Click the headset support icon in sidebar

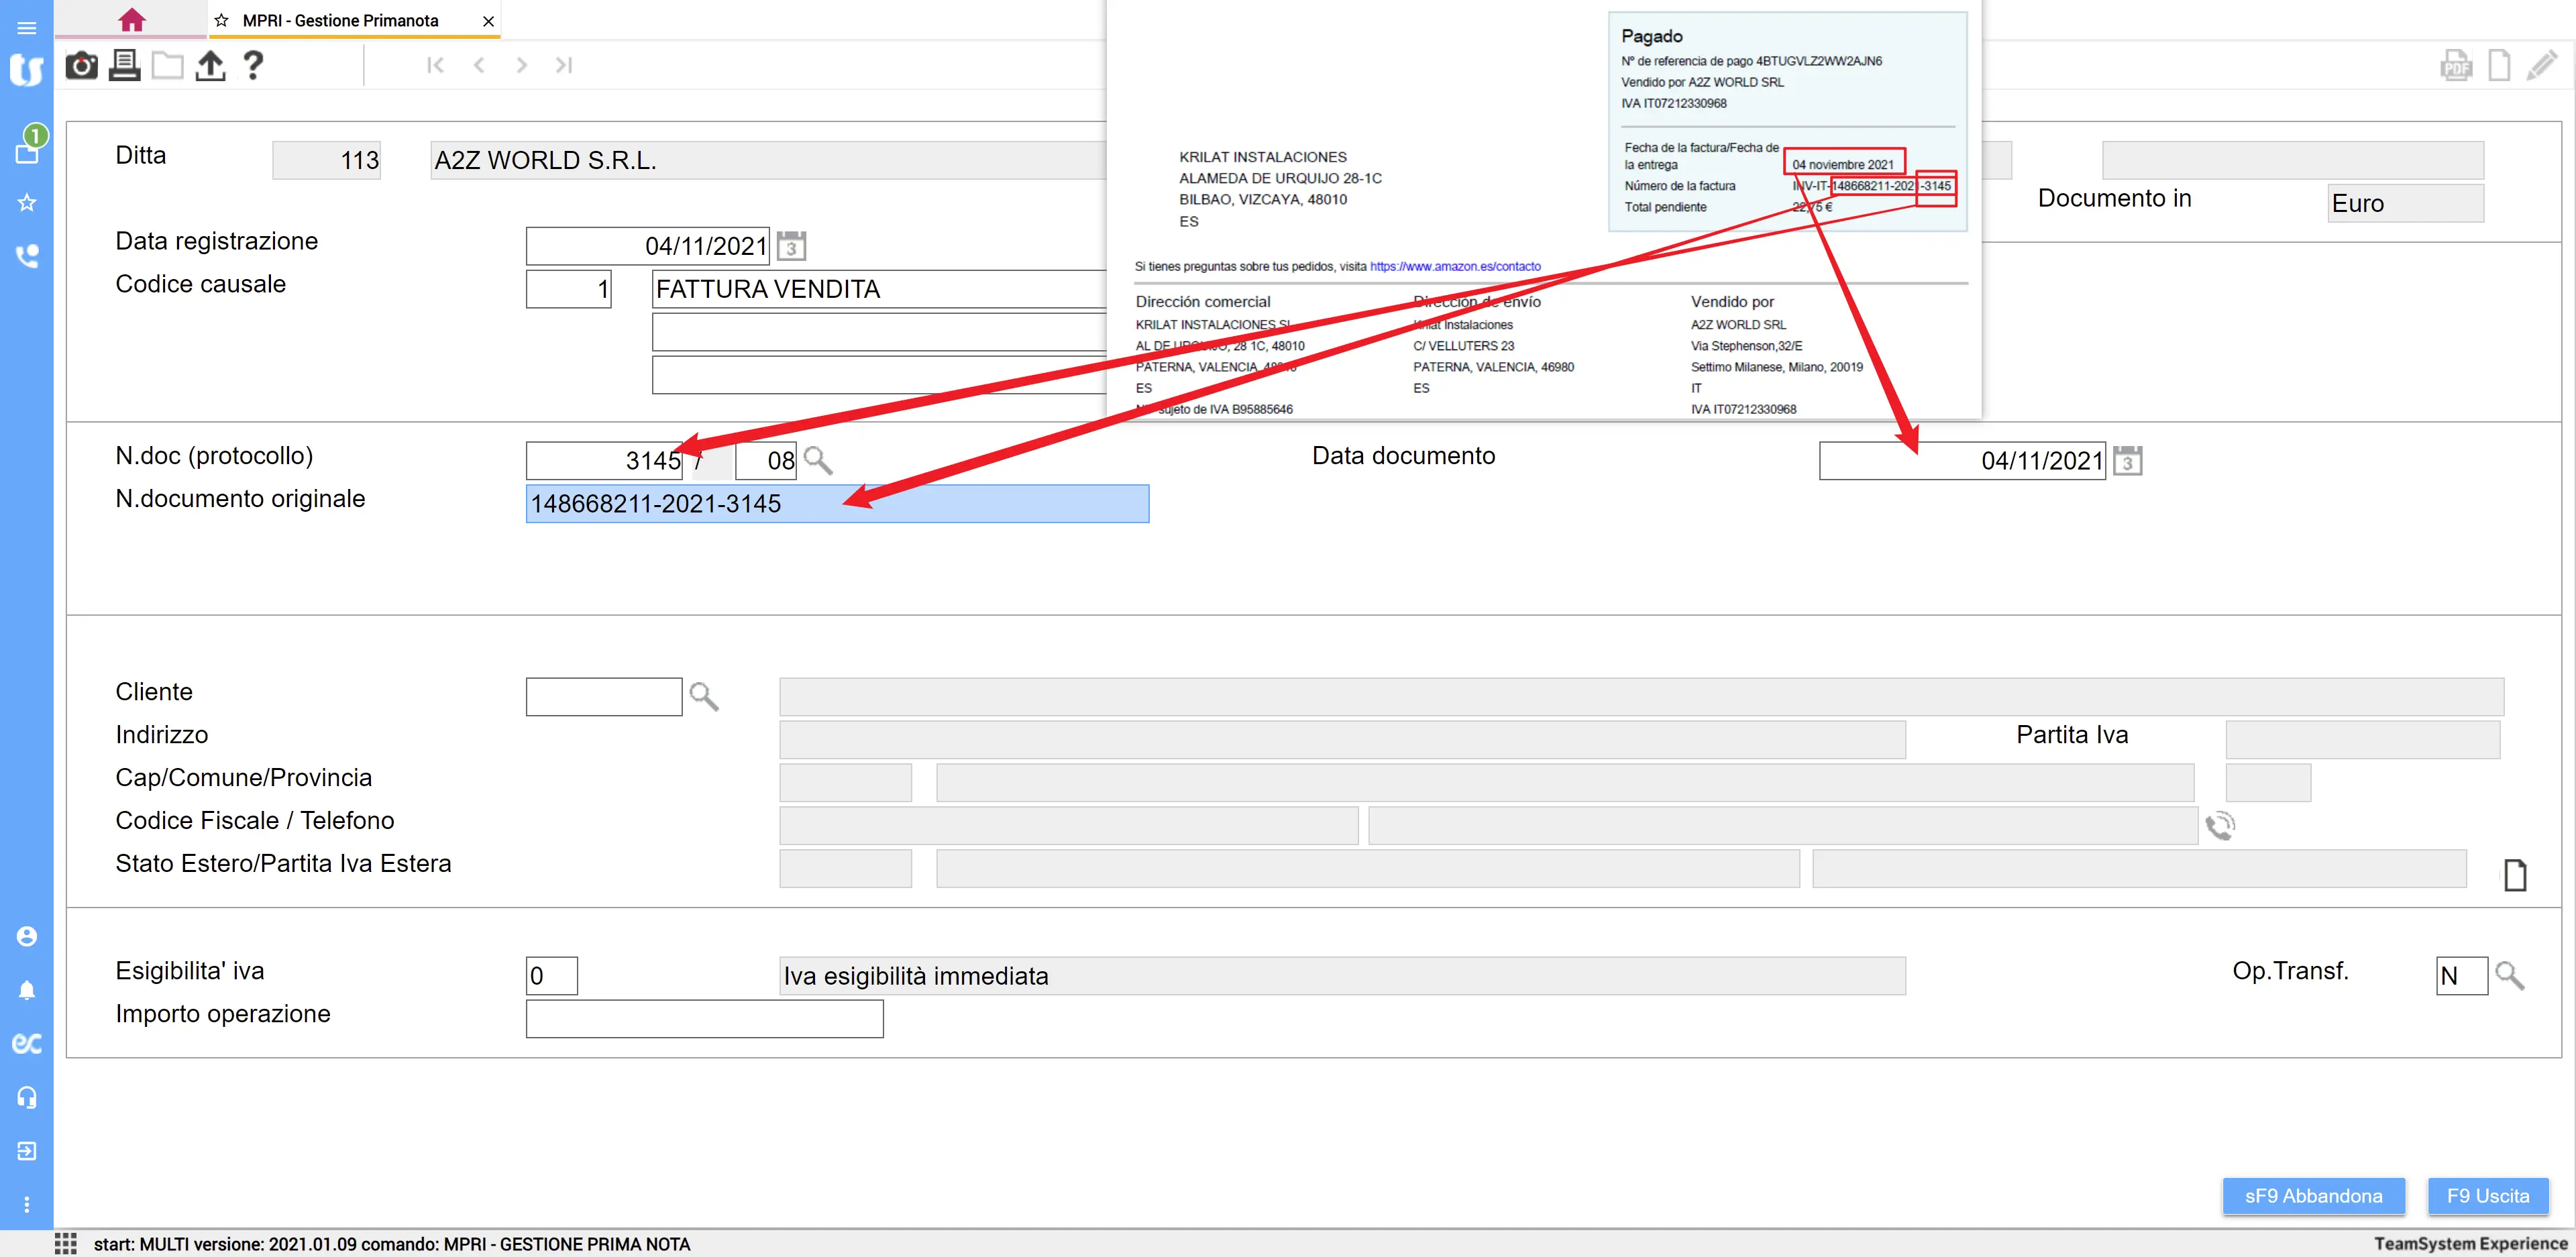pyautogui.click(x=27, y=1097)
